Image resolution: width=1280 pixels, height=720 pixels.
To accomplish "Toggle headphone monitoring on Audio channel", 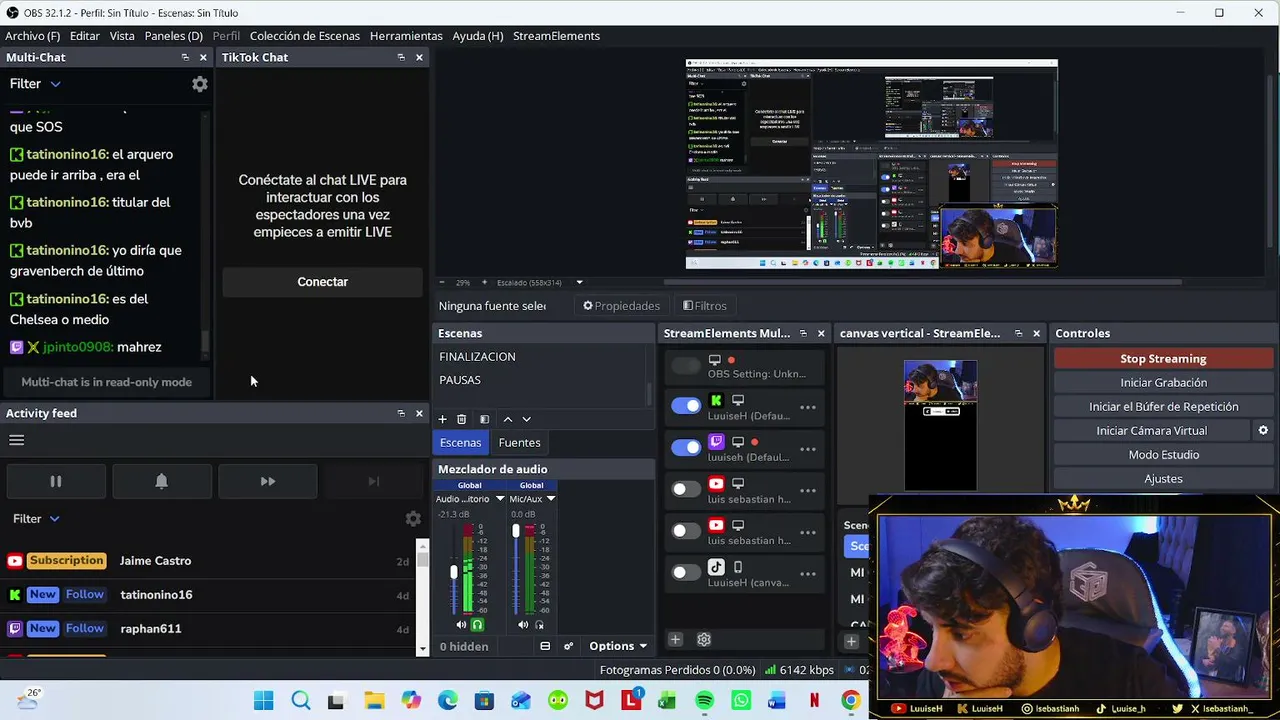I will 477,625.
